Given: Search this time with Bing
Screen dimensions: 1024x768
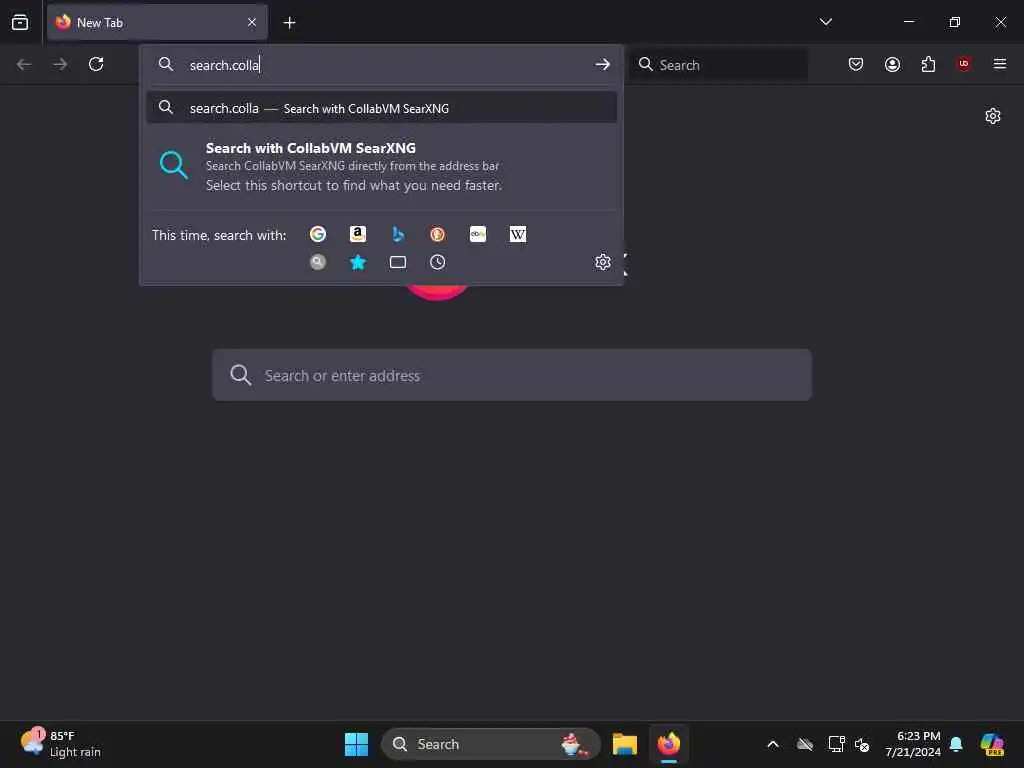Looking at the screenshot, I should pos(398,234).
